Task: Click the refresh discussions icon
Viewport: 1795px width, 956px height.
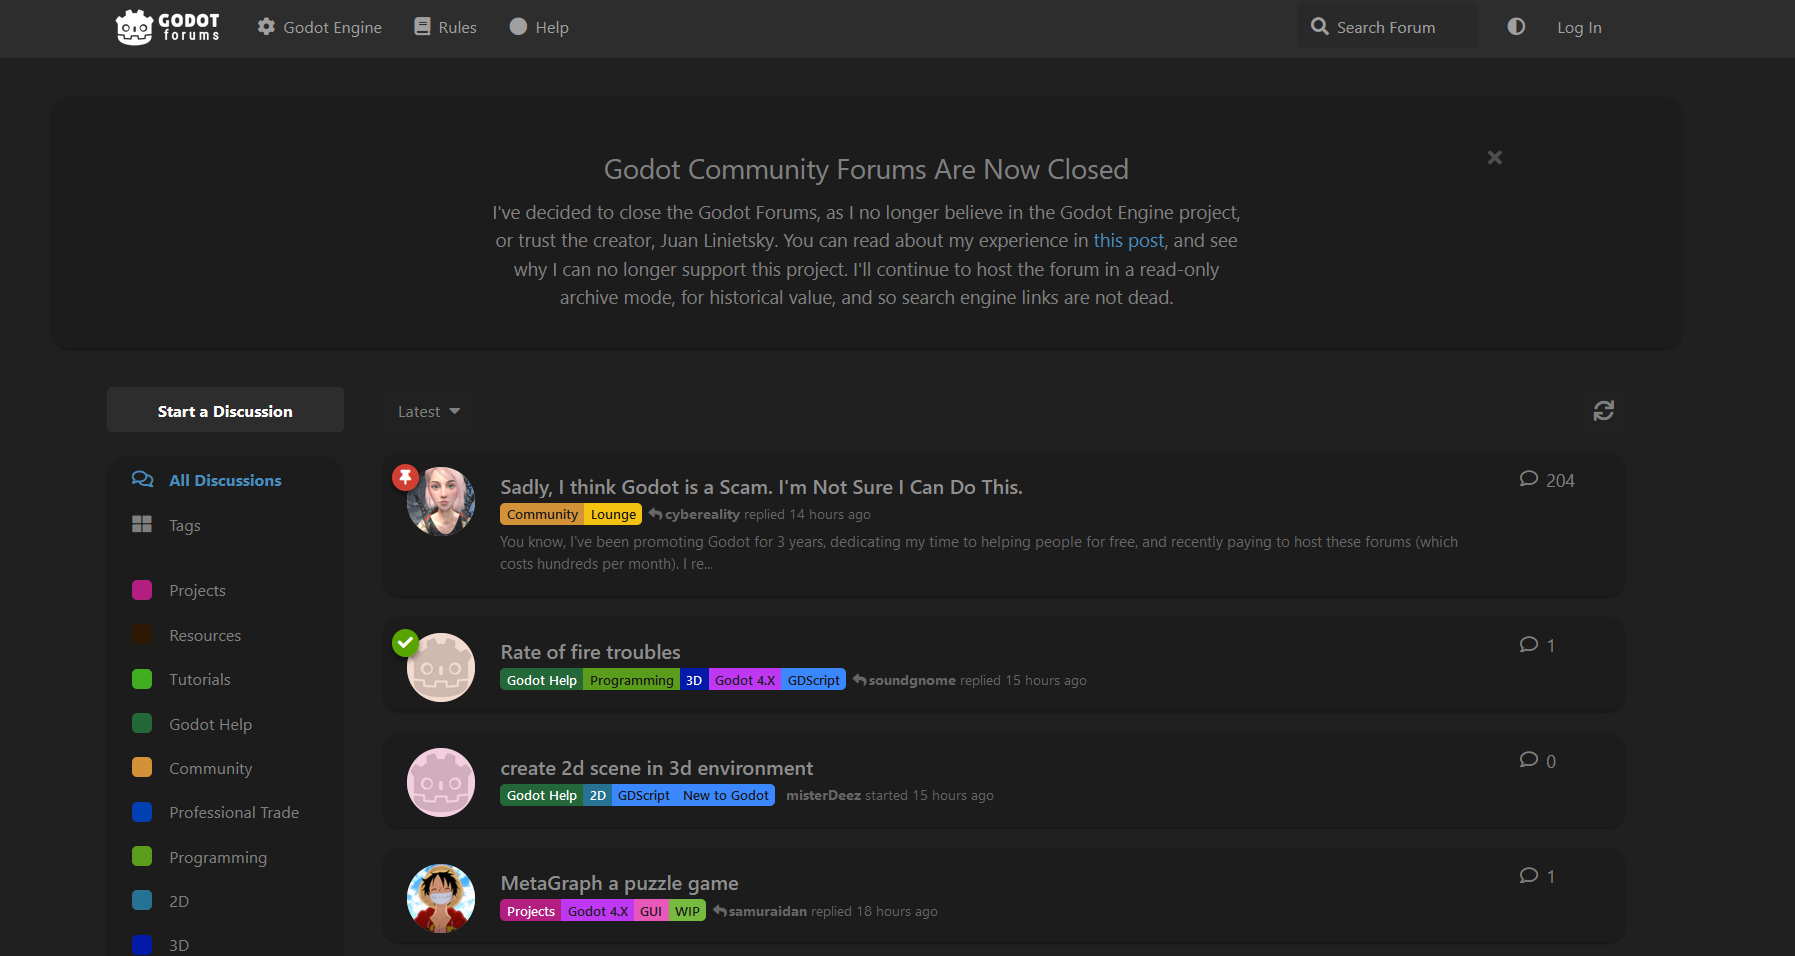Action: [1603, 411]
